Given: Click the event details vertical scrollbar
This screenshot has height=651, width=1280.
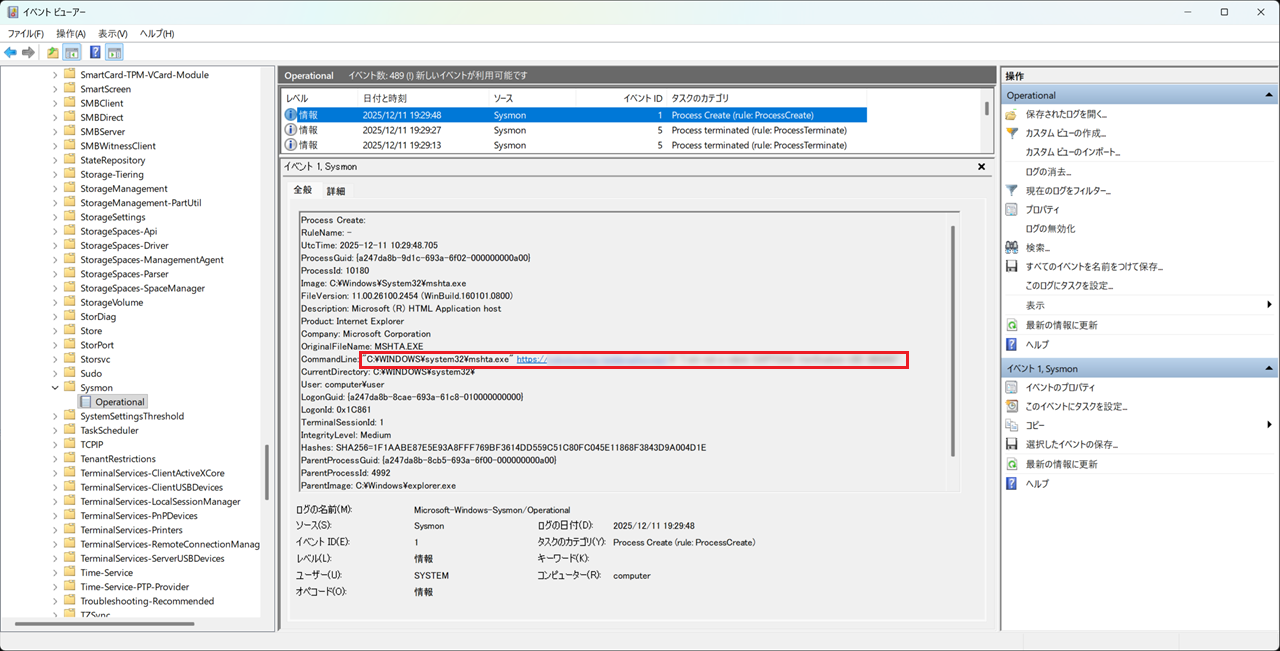Looking at the screenshot, I should (953, 340).
